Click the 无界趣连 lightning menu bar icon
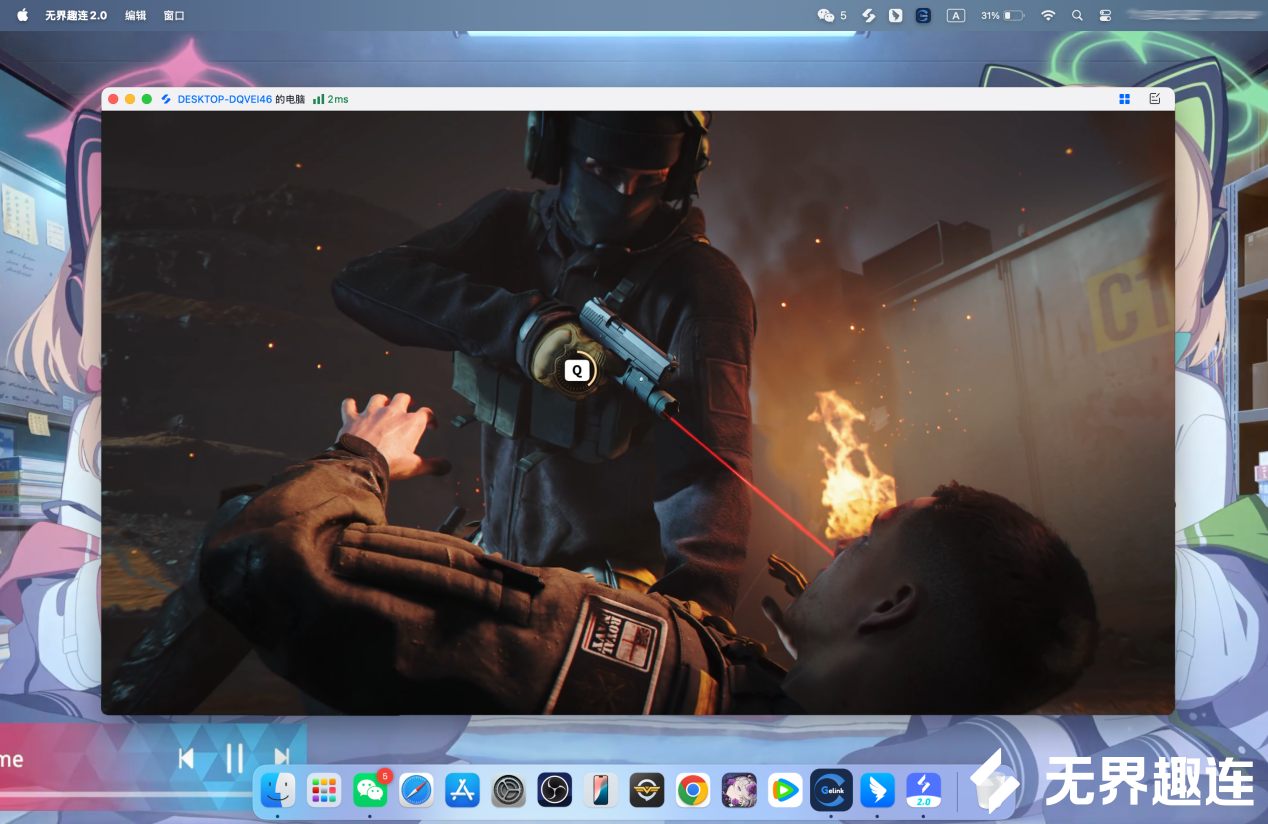The width and height of the screenshot is (1268, 824). pos(869,16)
